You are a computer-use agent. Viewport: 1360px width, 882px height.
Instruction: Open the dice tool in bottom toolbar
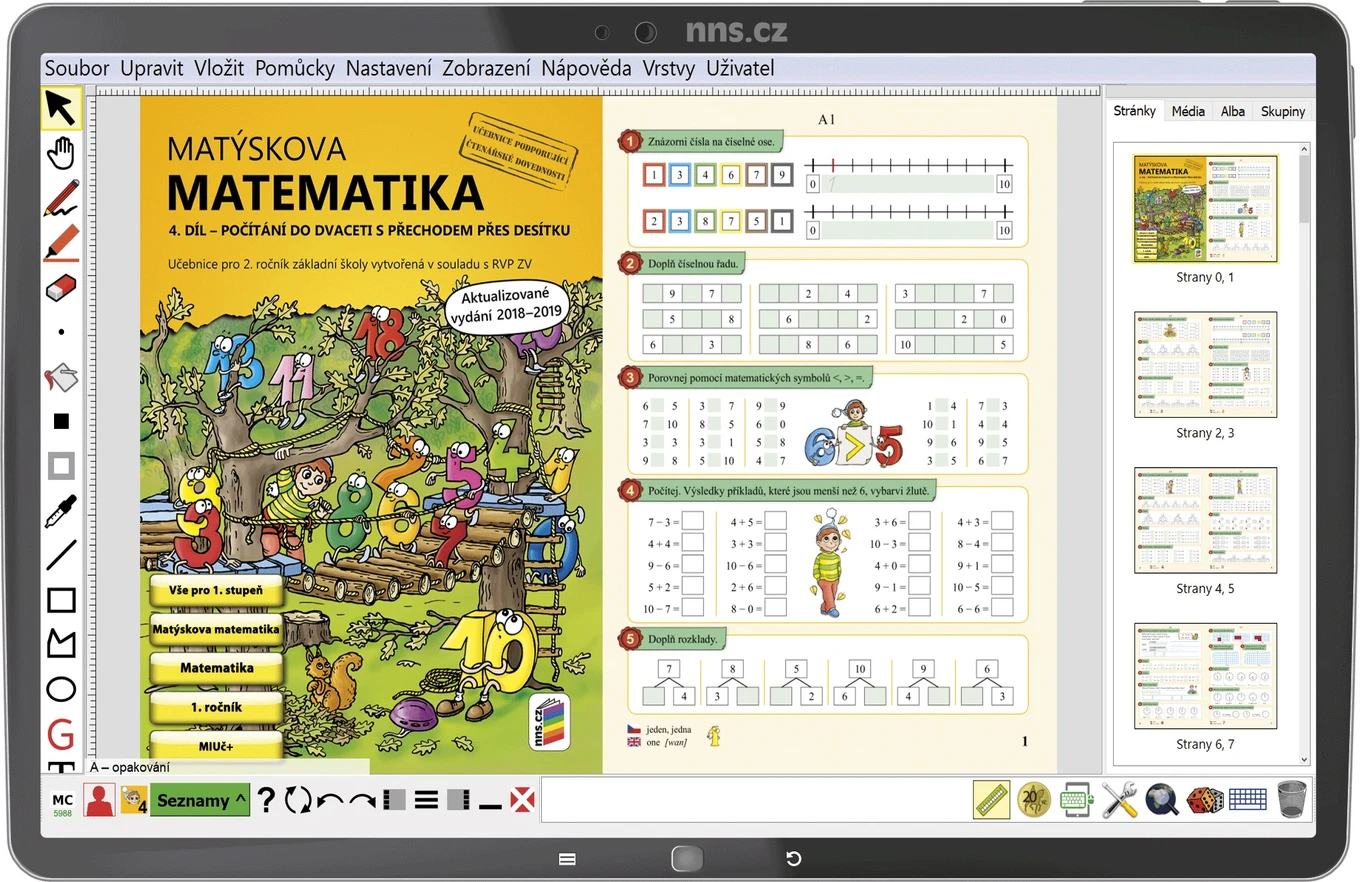1205,800
